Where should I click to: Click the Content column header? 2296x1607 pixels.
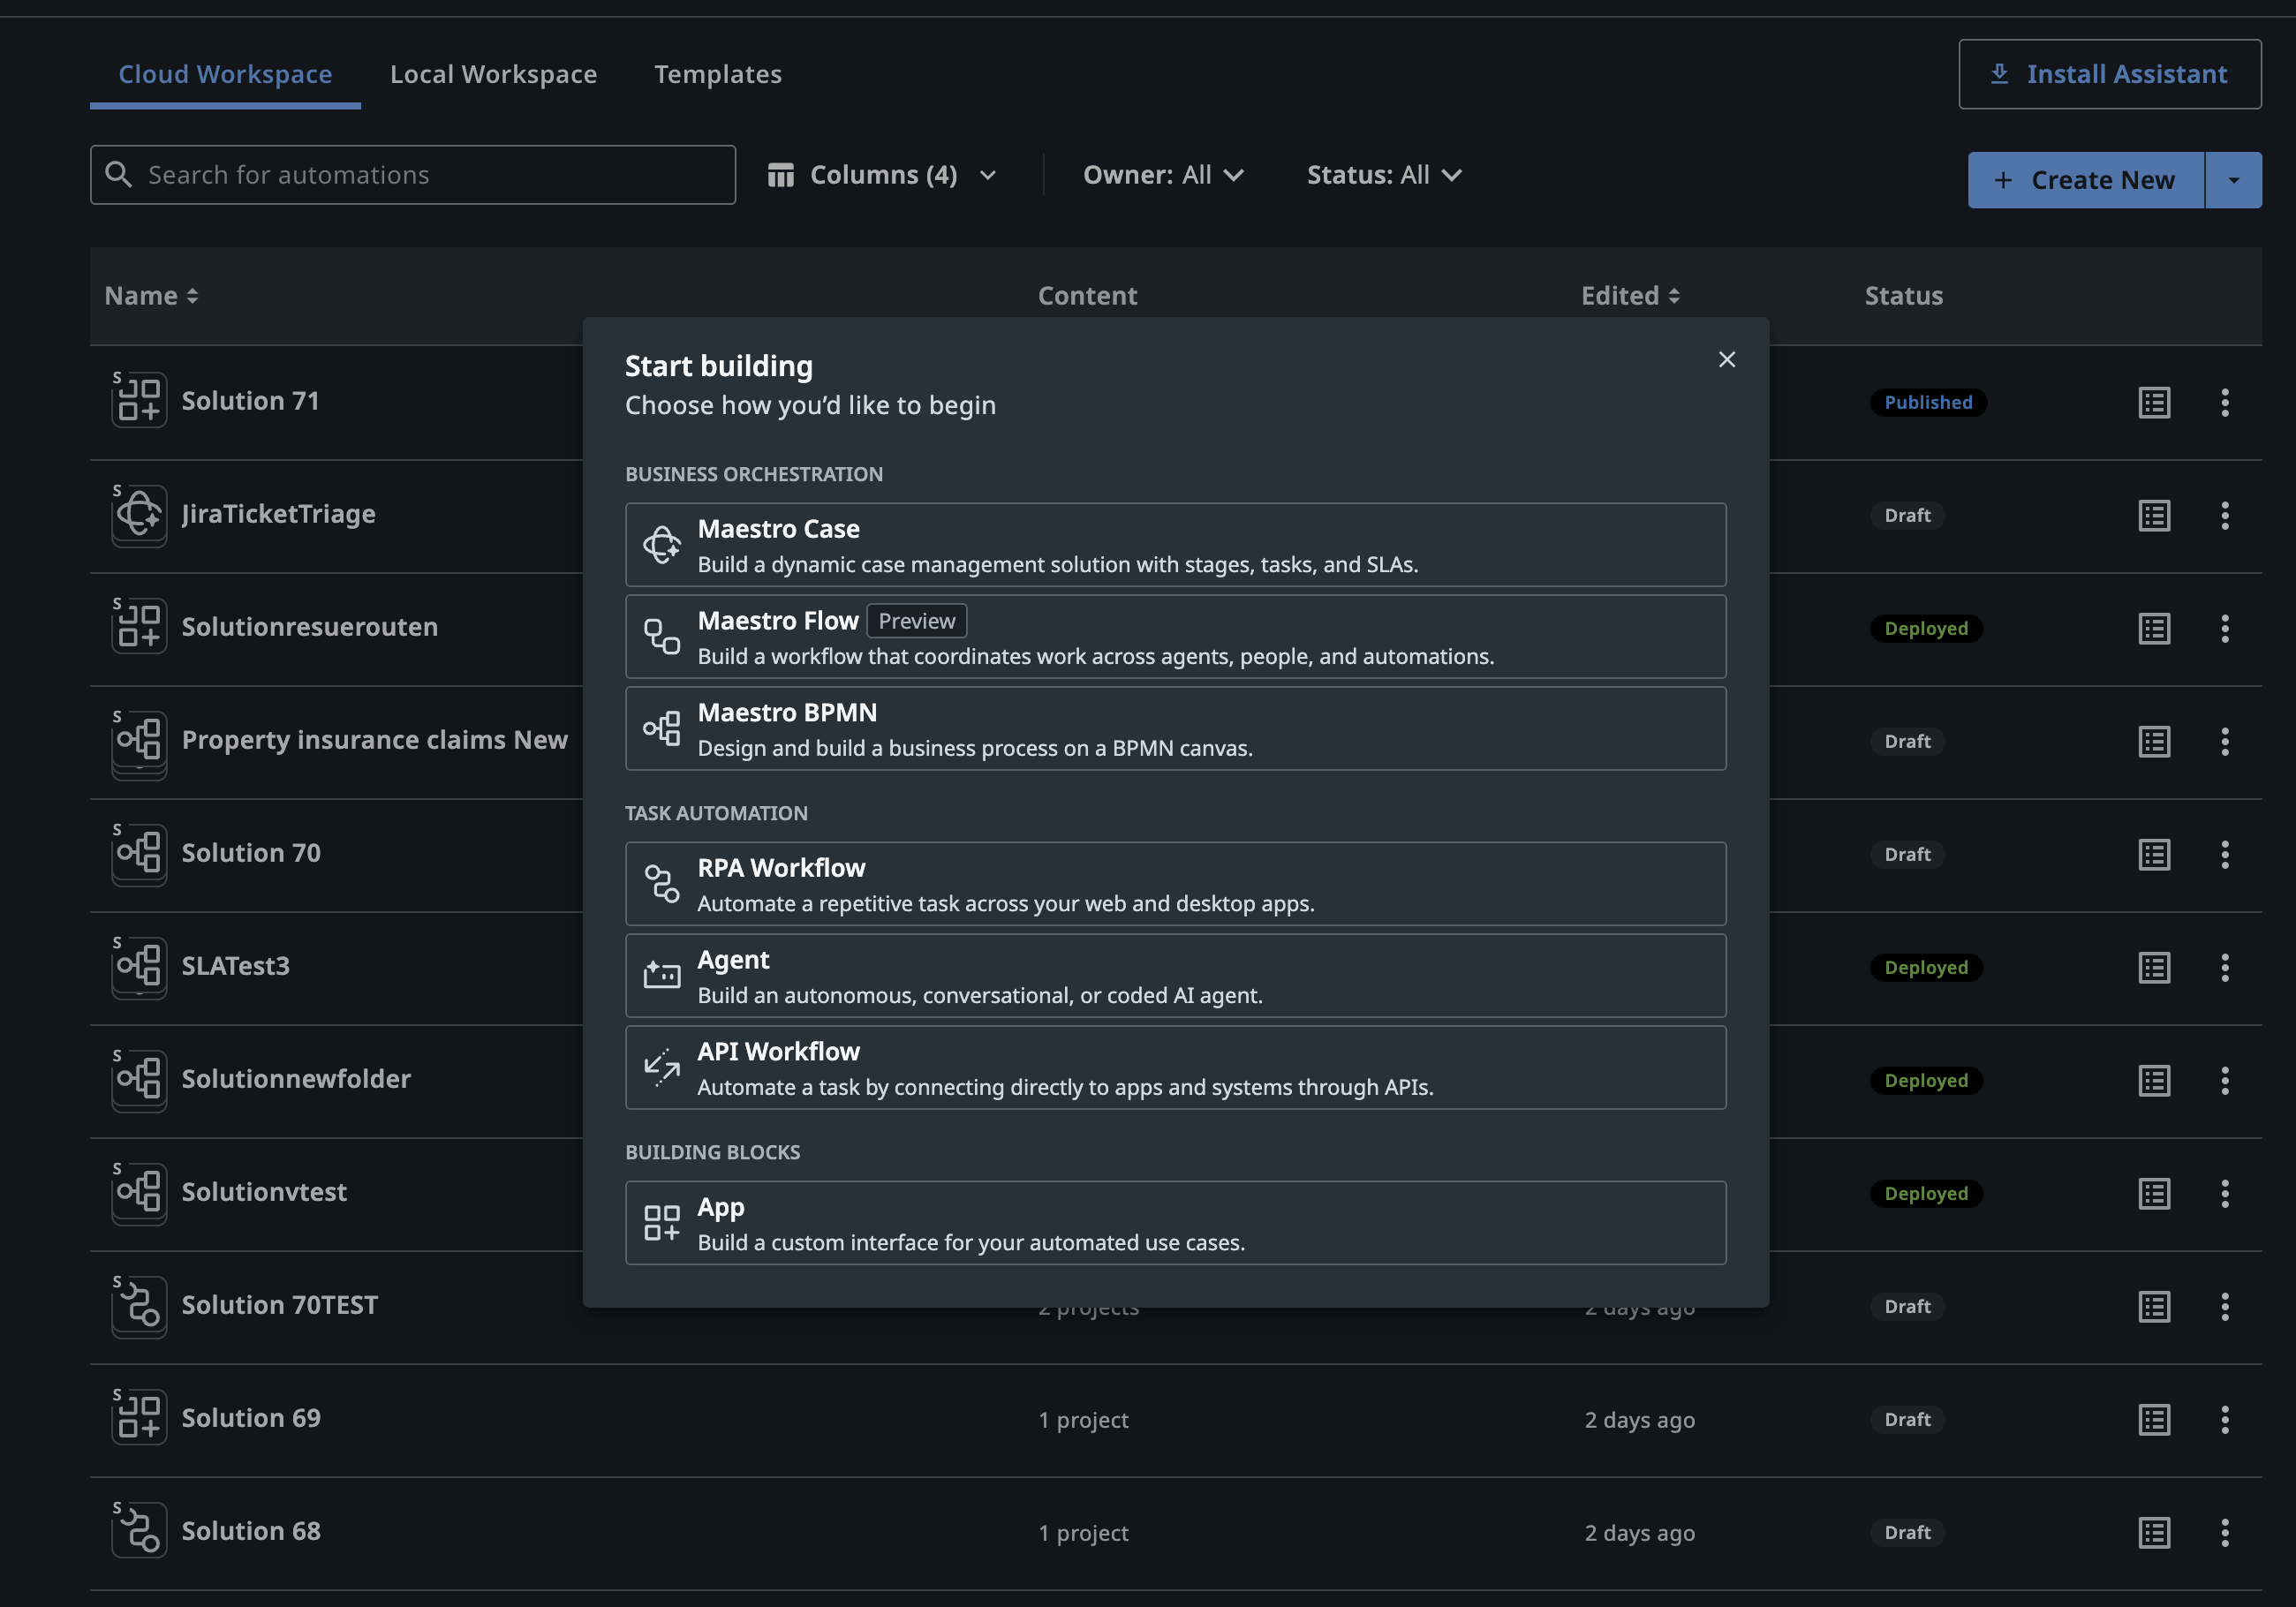pyautogui.click(x=1087, y=296)
